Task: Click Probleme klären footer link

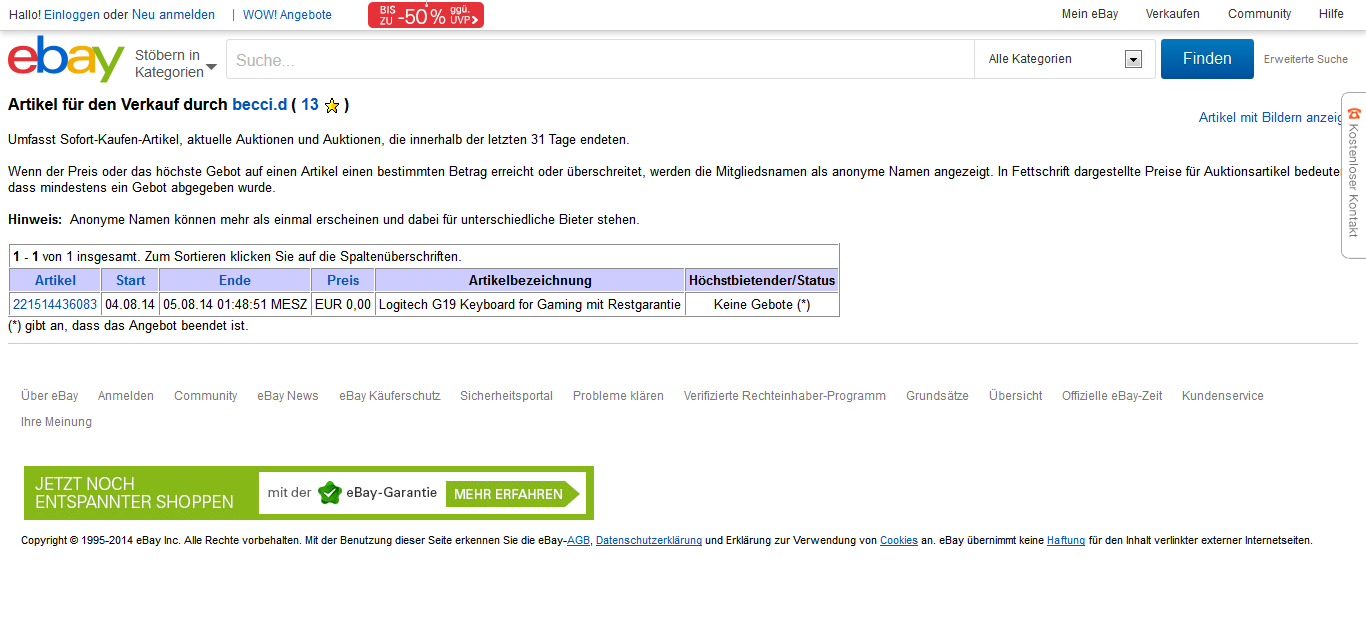Action: tap(618, 396)
